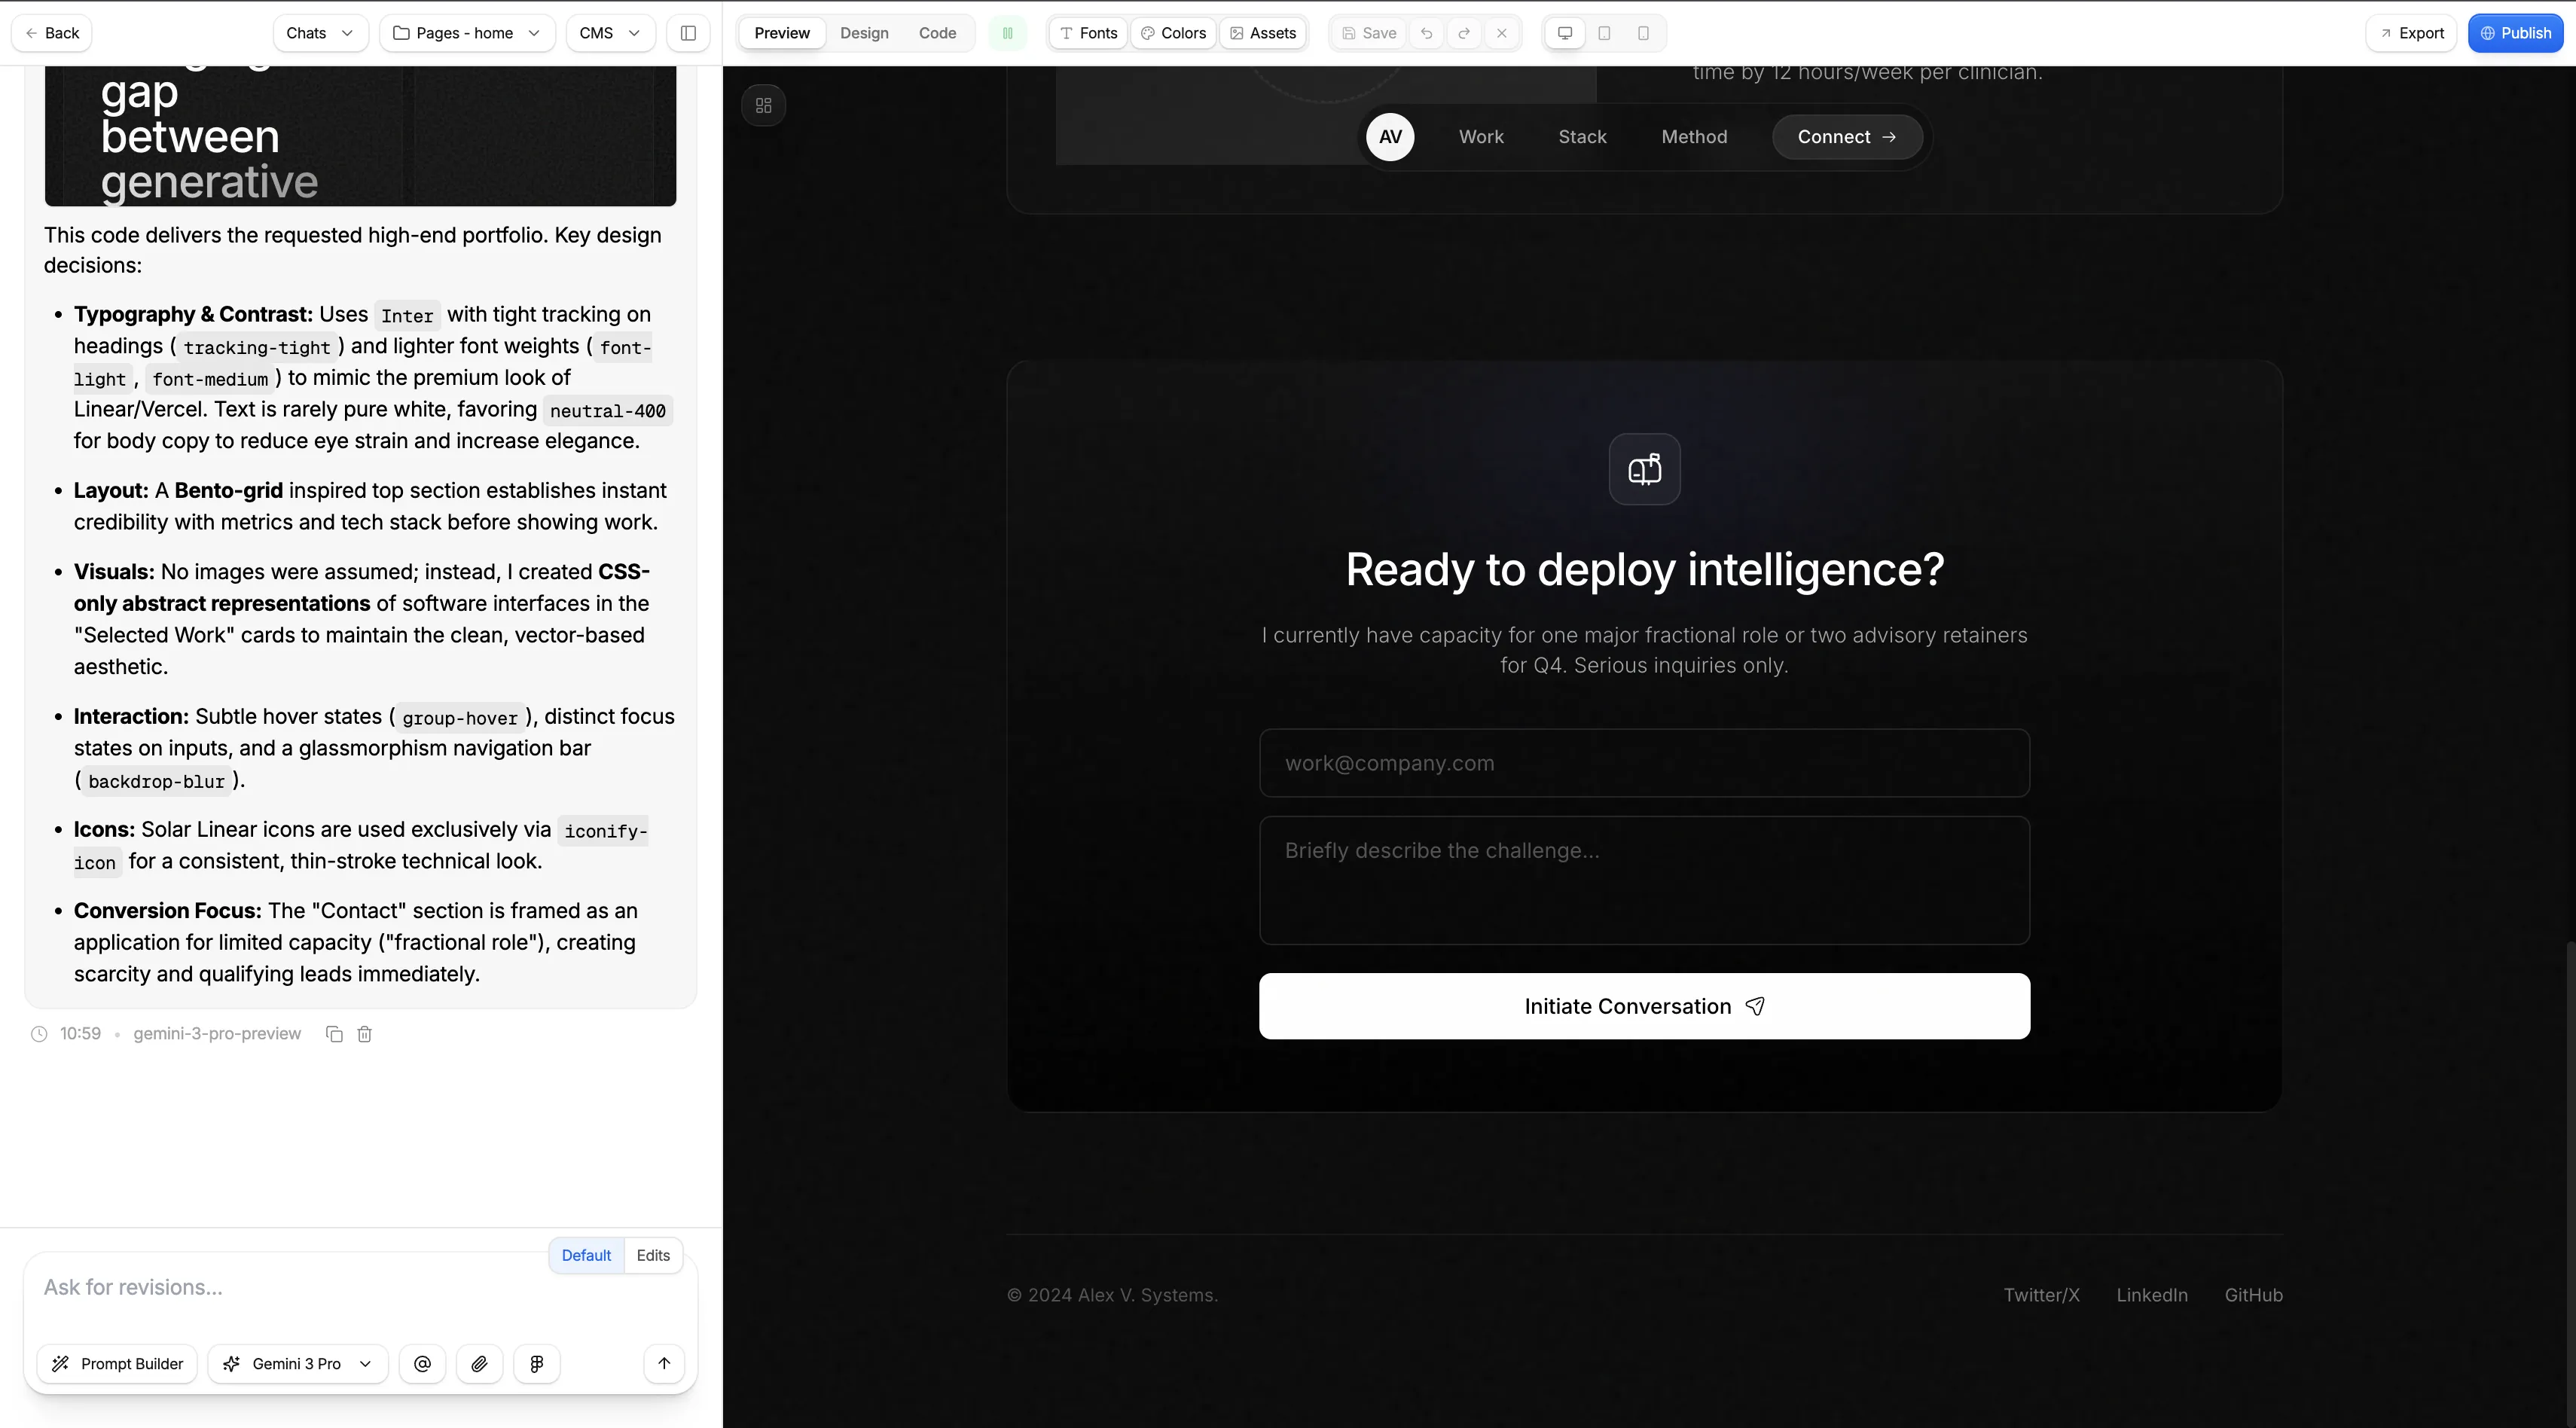The image size is (2576, 1428).
Task: Toggle the sidebar panel layout icon
Action: (x=688, y=33)
